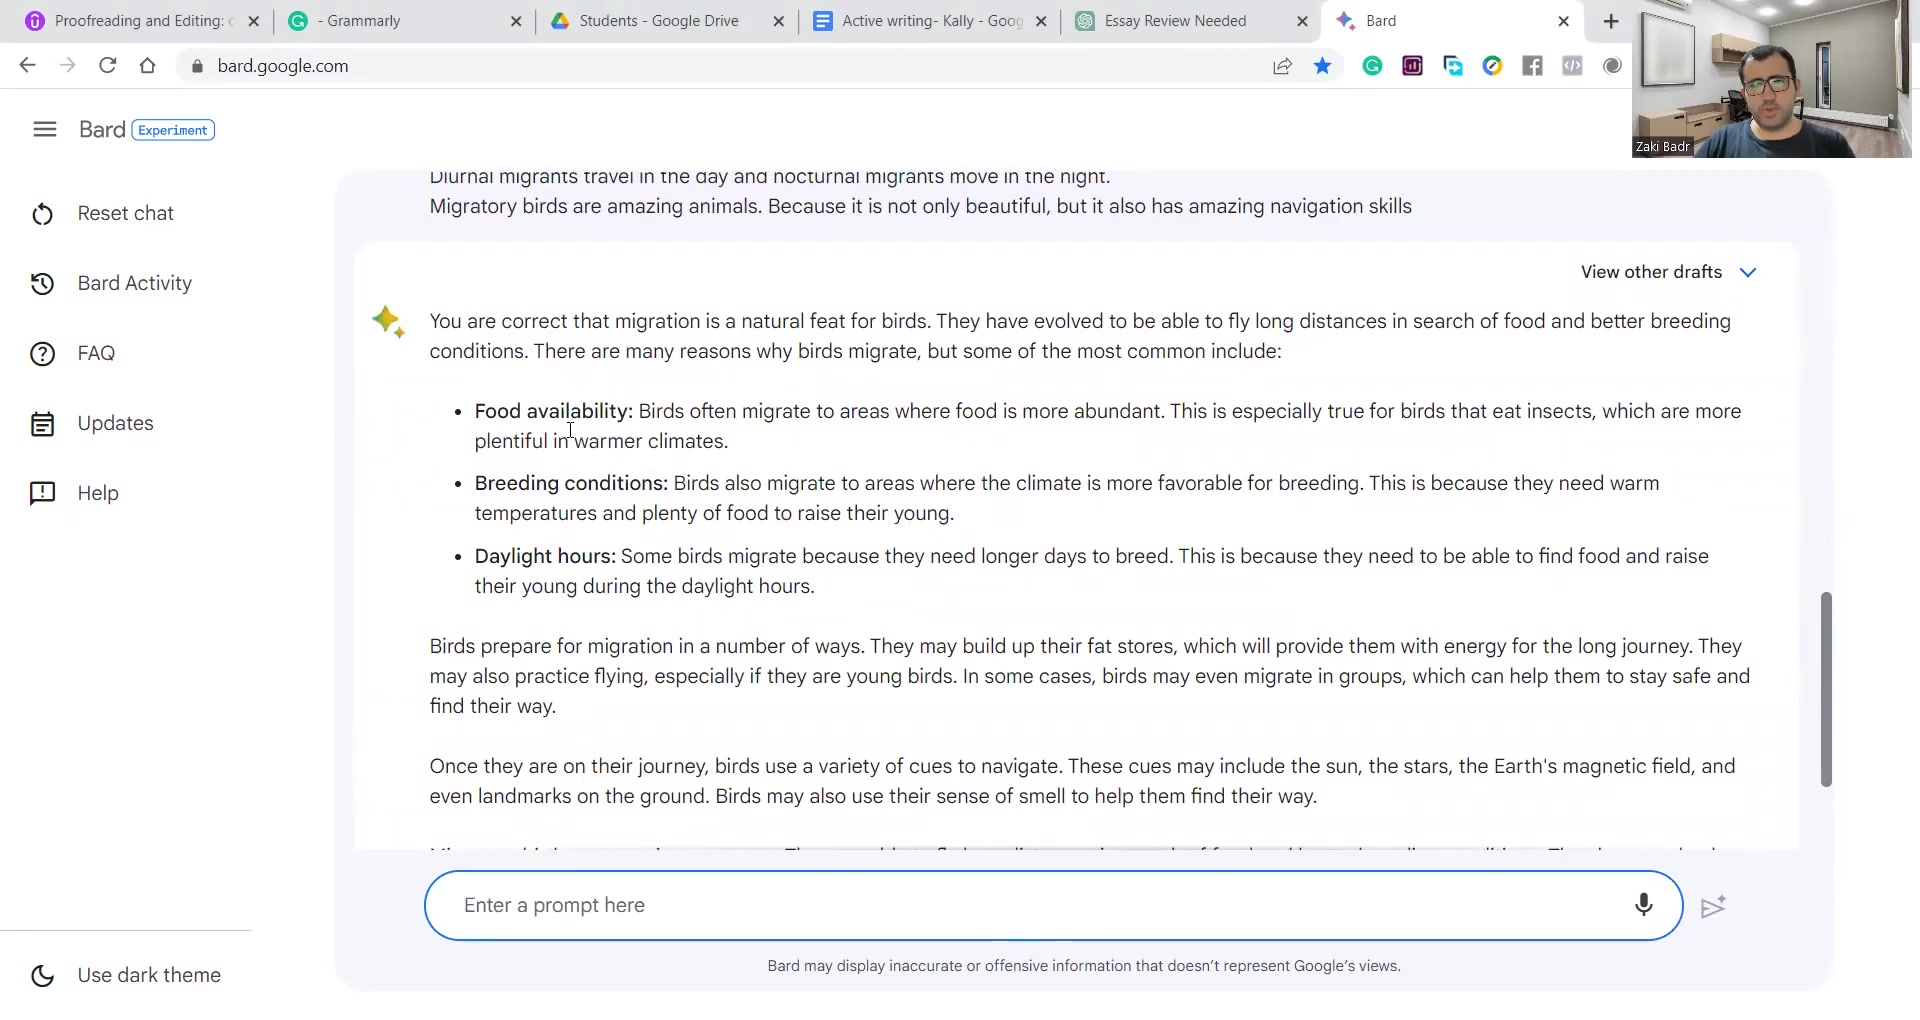Open the blue translate extension icon
This screenshot has height=1020, width=1920.
pyautogui.click(x=1452, y=66)
